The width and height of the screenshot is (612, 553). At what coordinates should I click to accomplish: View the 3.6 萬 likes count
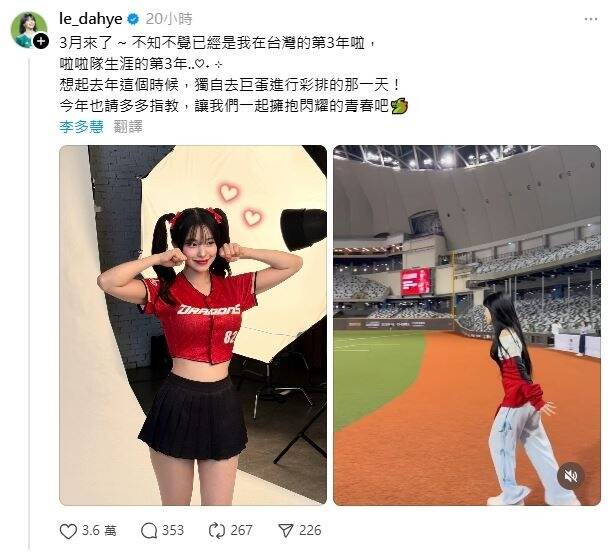click(99, 531)
